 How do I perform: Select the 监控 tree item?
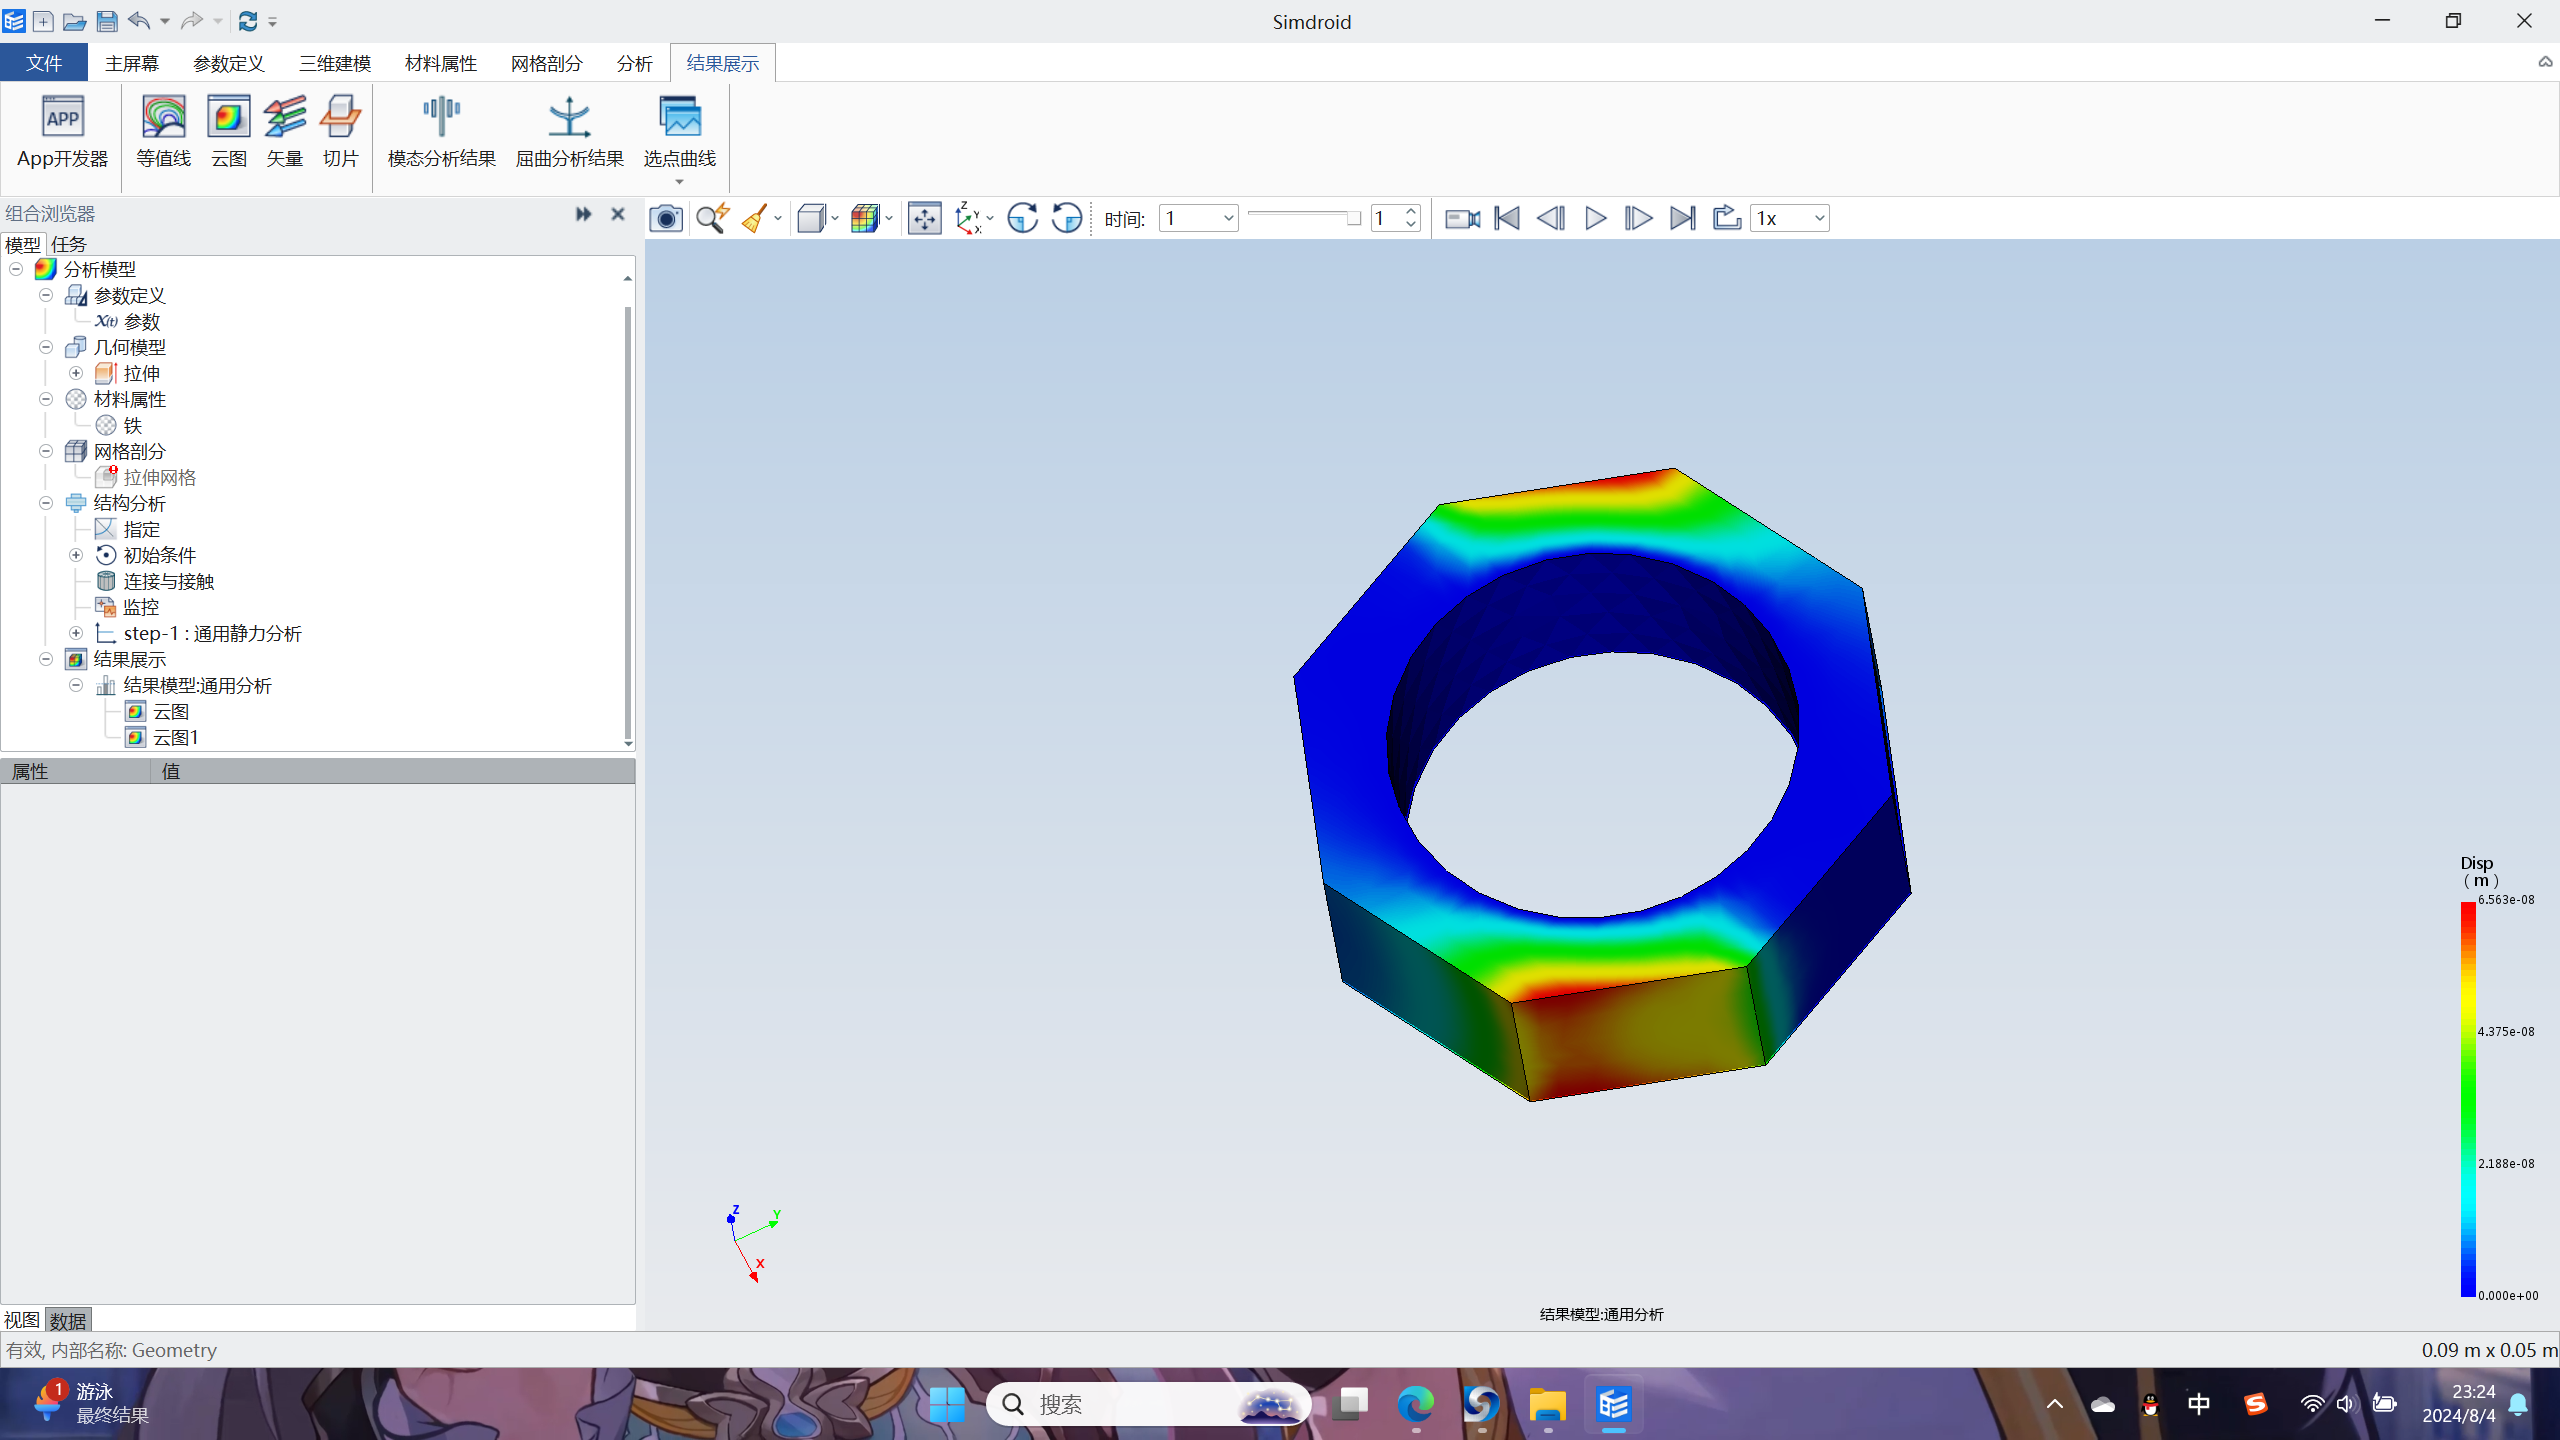[141, 607]
